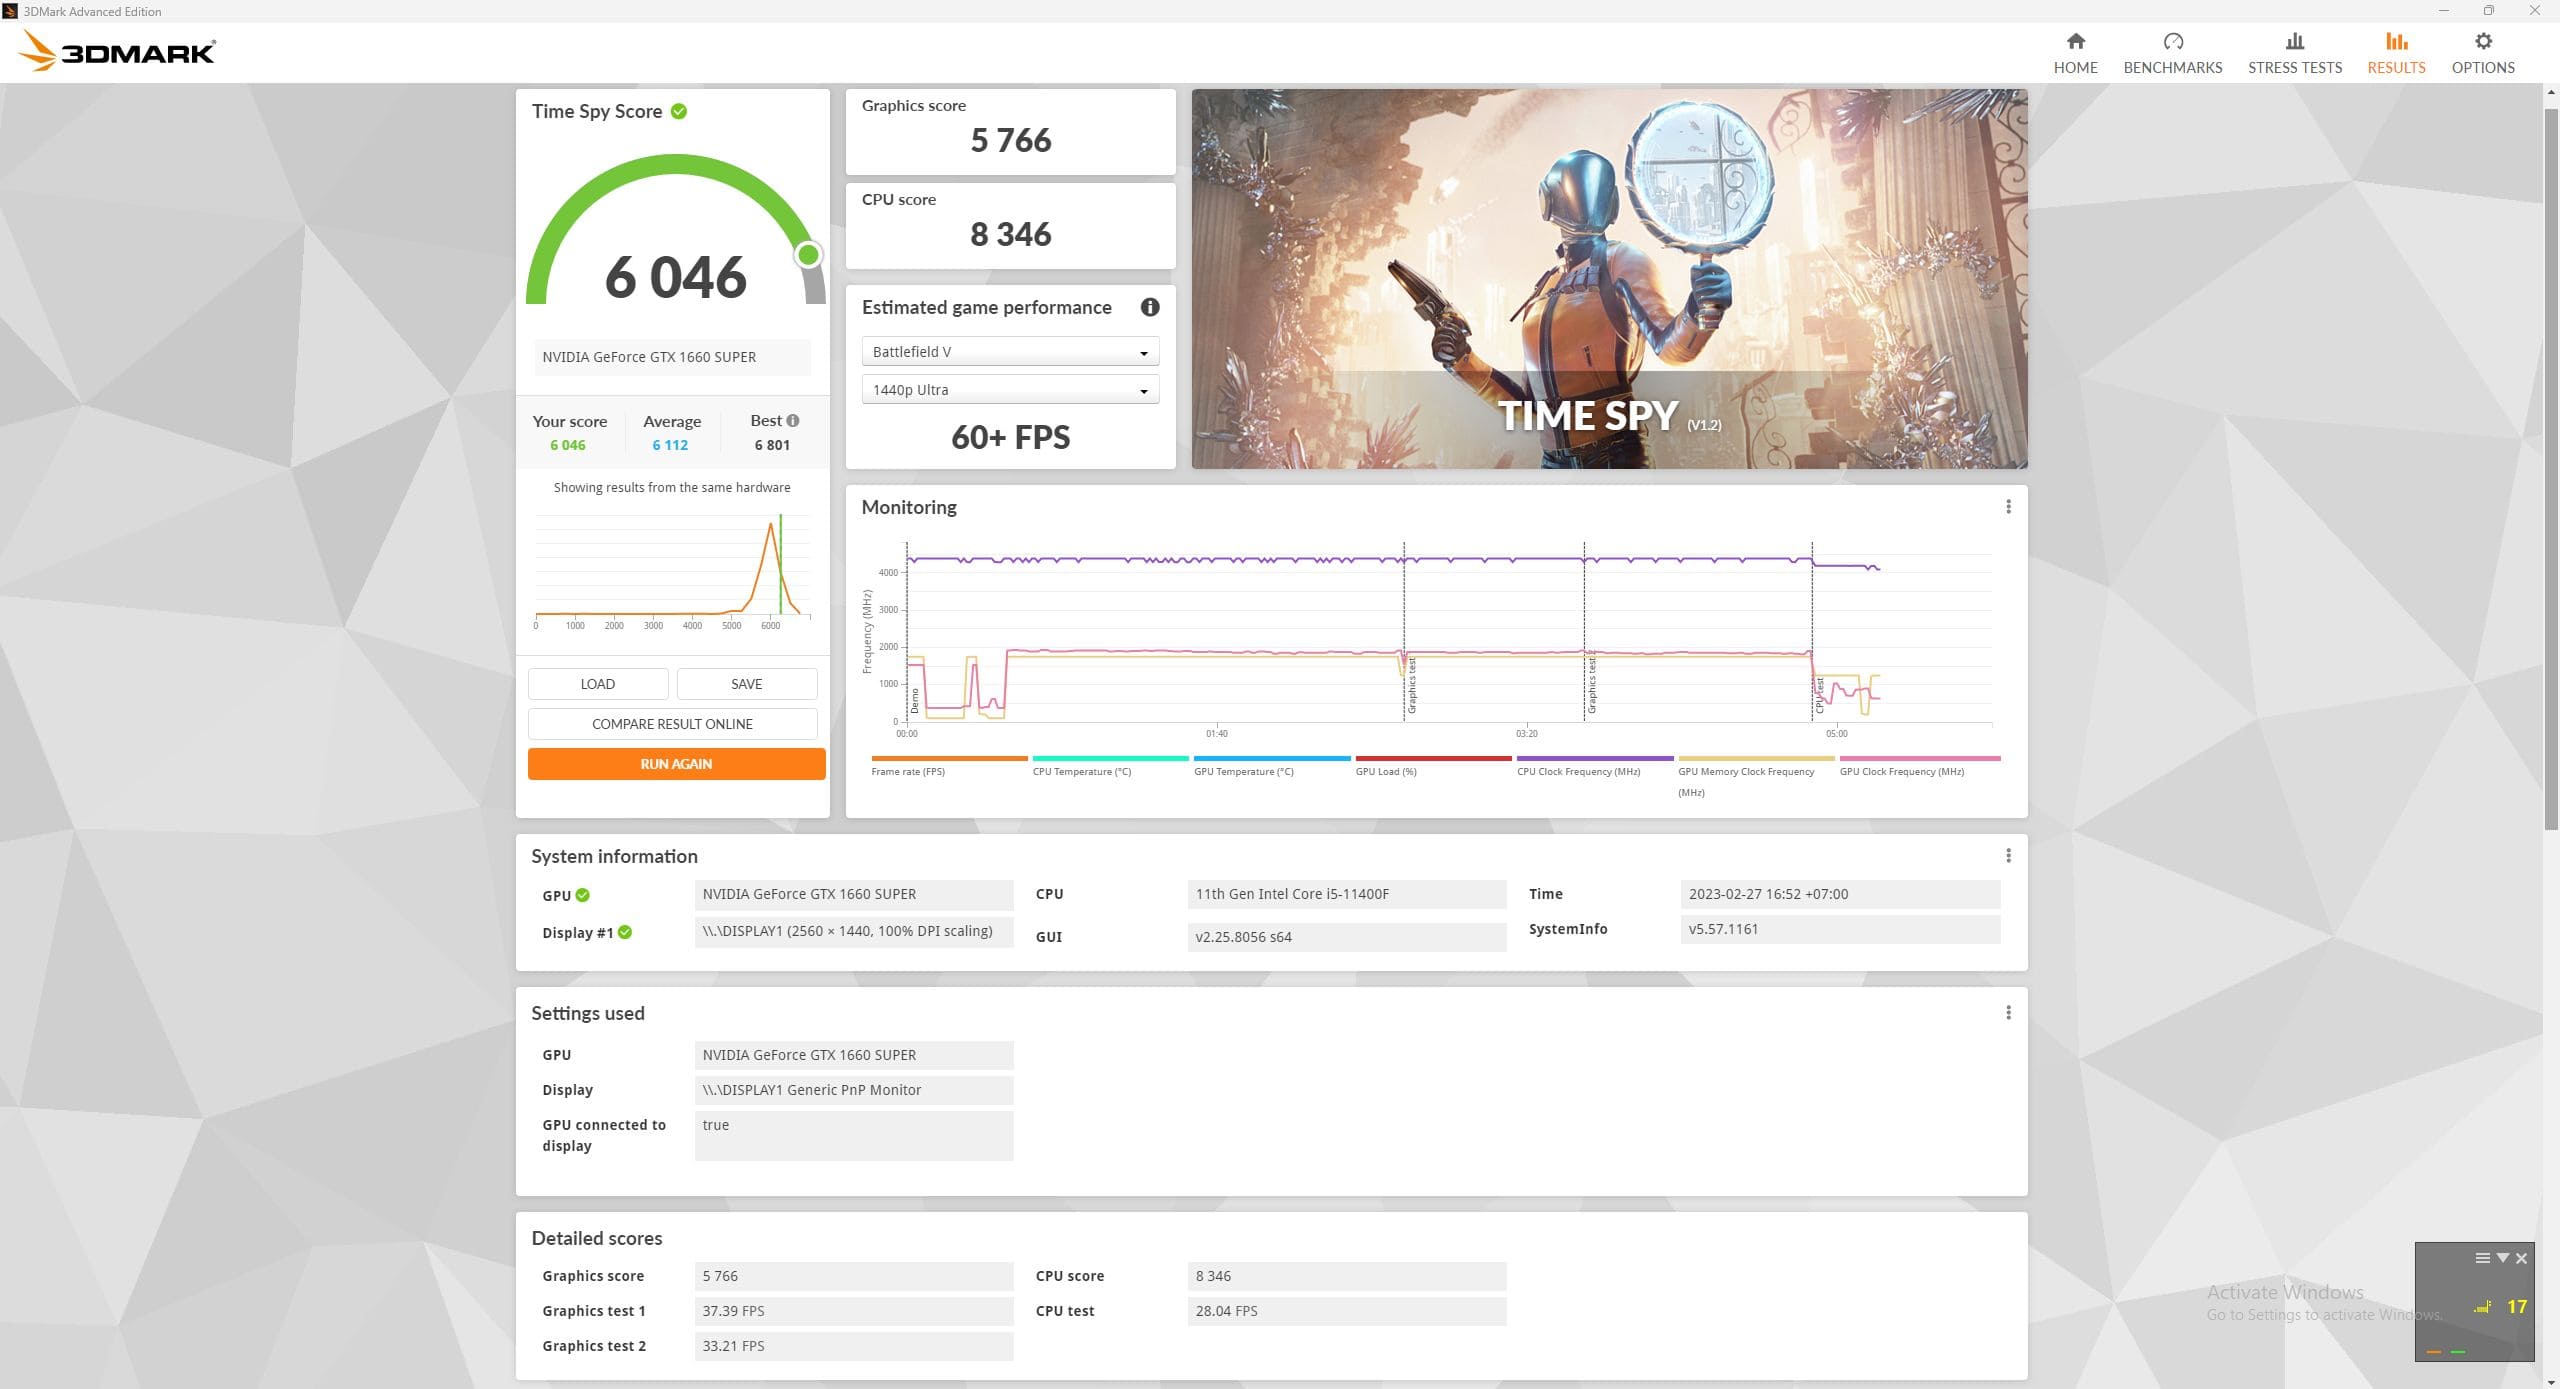The width and height of the screenshot is (2560, 1389).
Task: Open the 1440p Ultra resolution dropdown
Action: [1010, 390]
